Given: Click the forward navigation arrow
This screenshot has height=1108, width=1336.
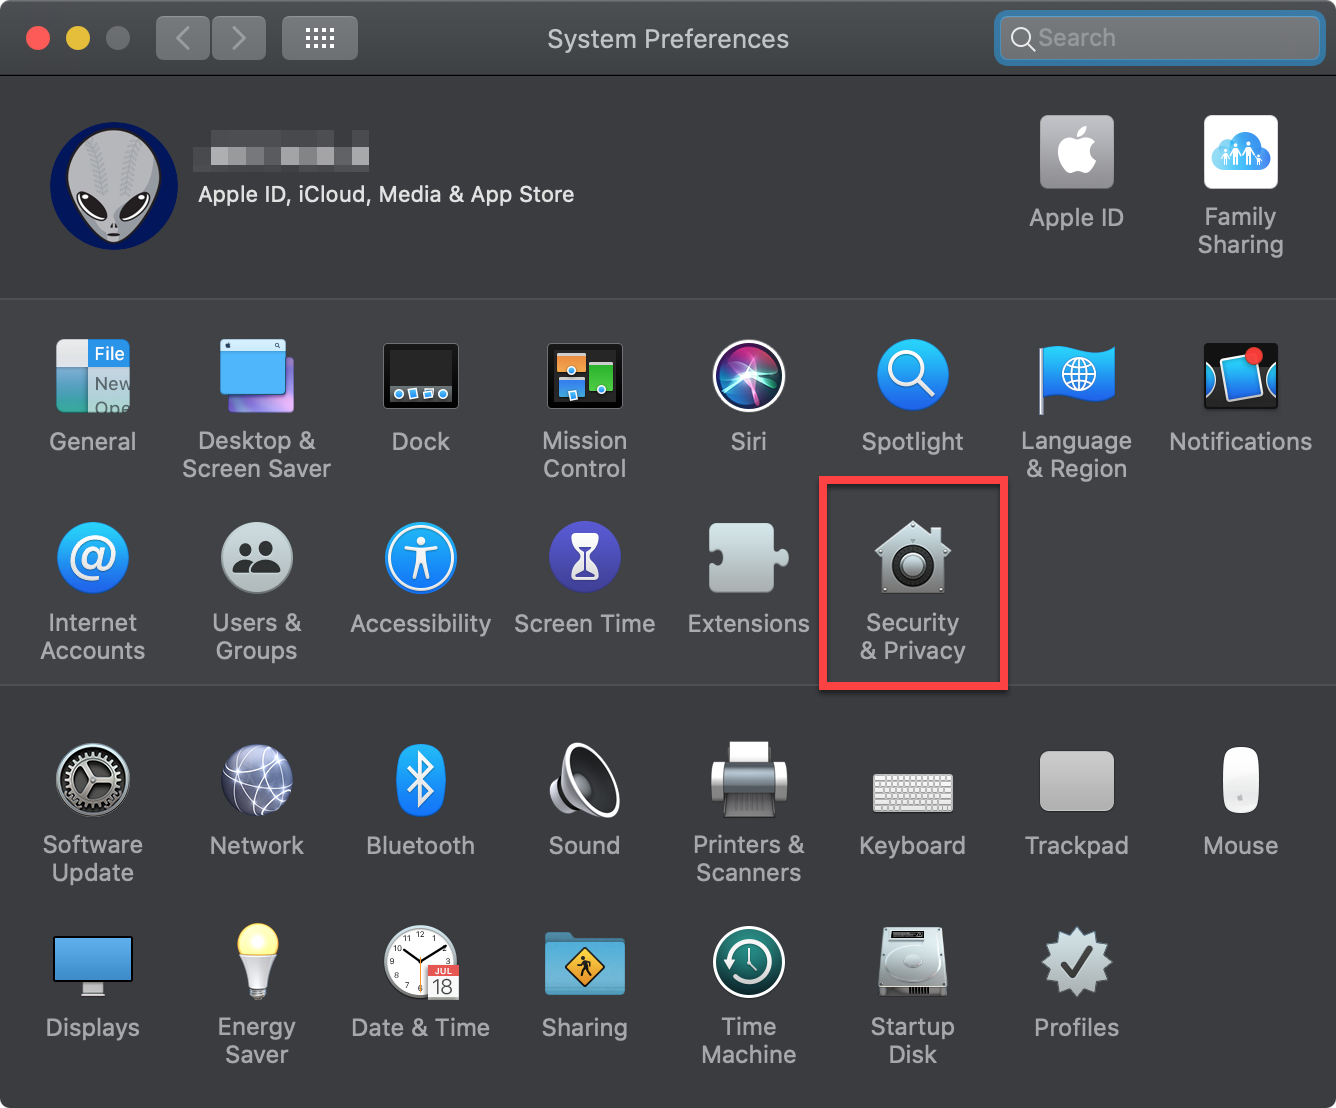Looking at the screenshot, I should click(238, 39).
